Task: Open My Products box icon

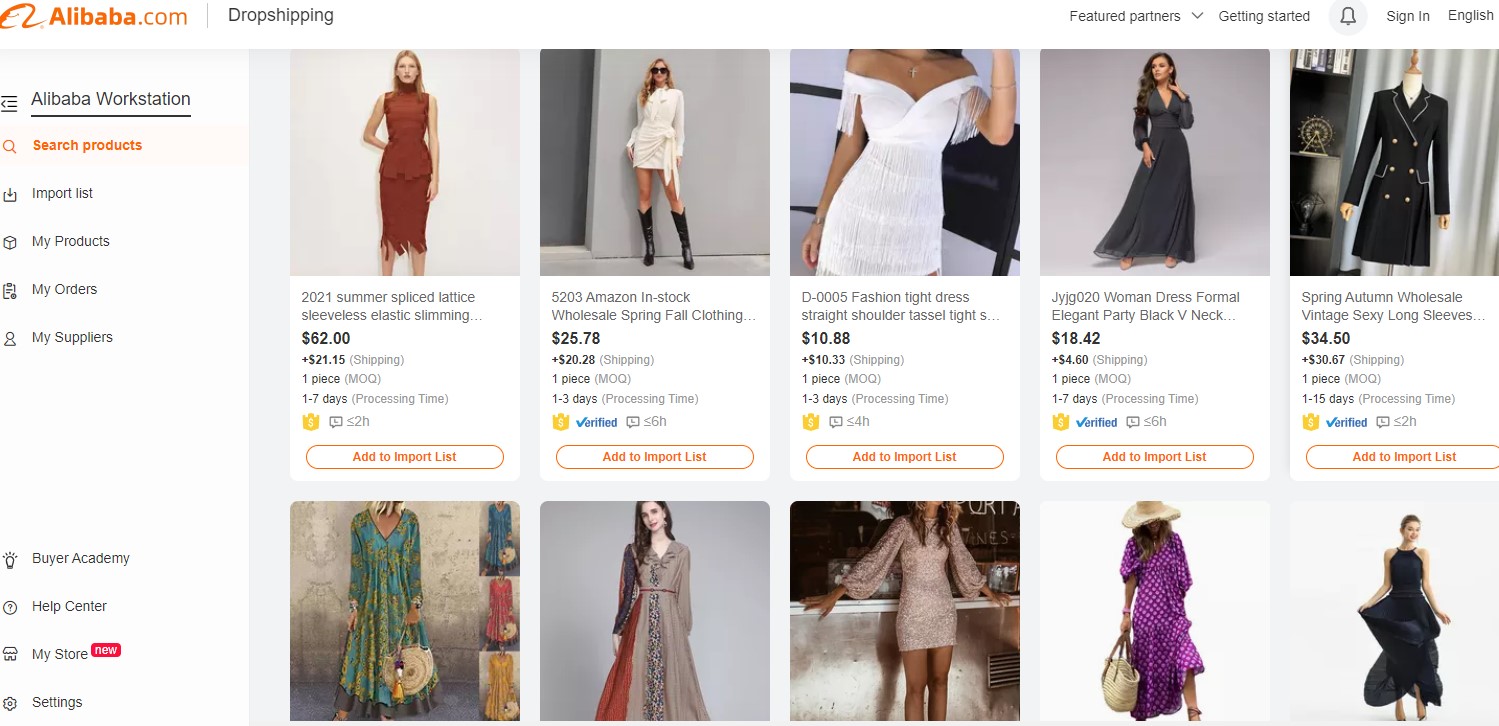Action: (x=10, y=241)
